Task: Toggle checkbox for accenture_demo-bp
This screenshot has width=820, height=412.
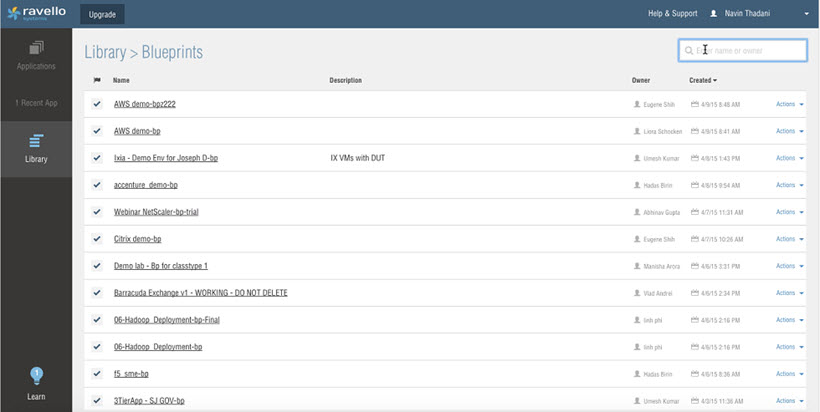Action: point(97,185)
